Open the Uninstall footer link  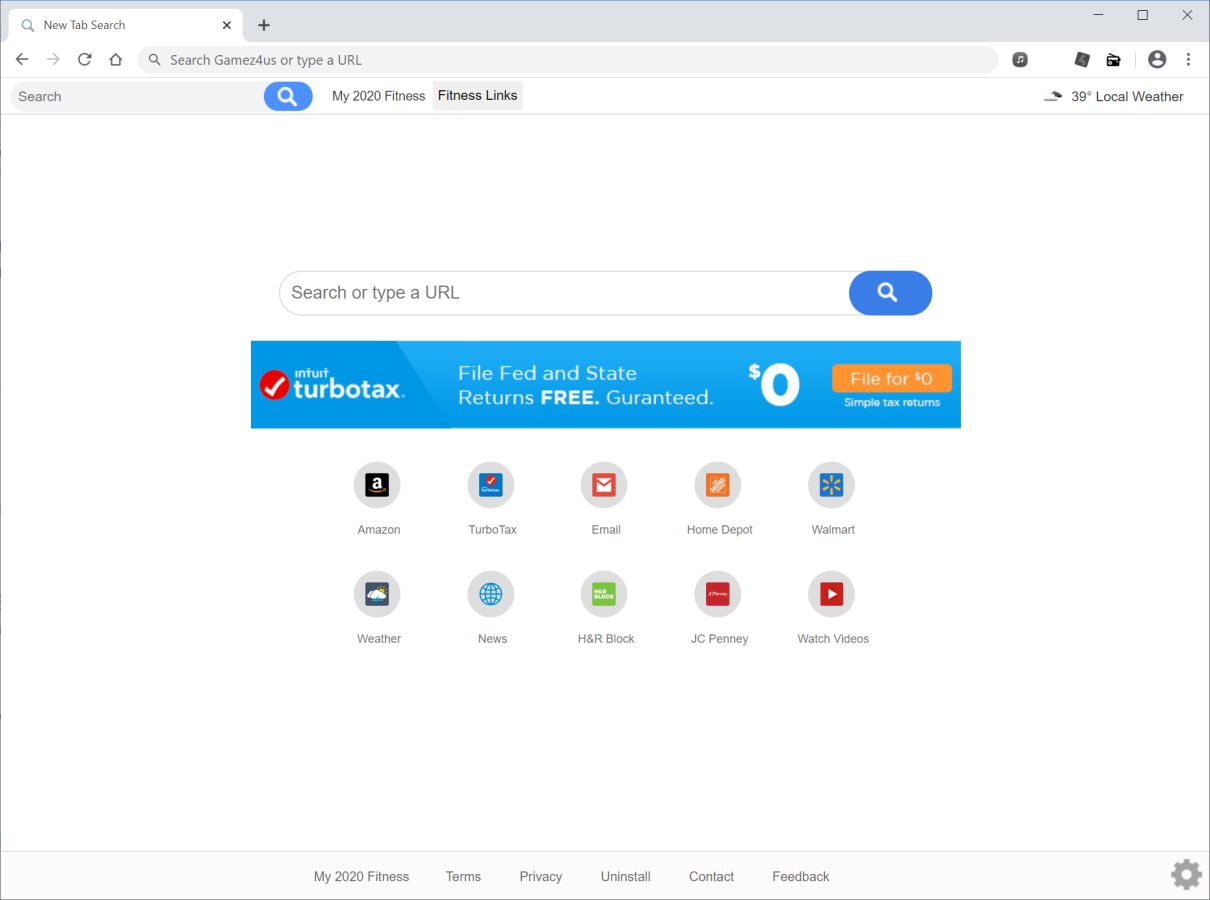pos(626,876)
